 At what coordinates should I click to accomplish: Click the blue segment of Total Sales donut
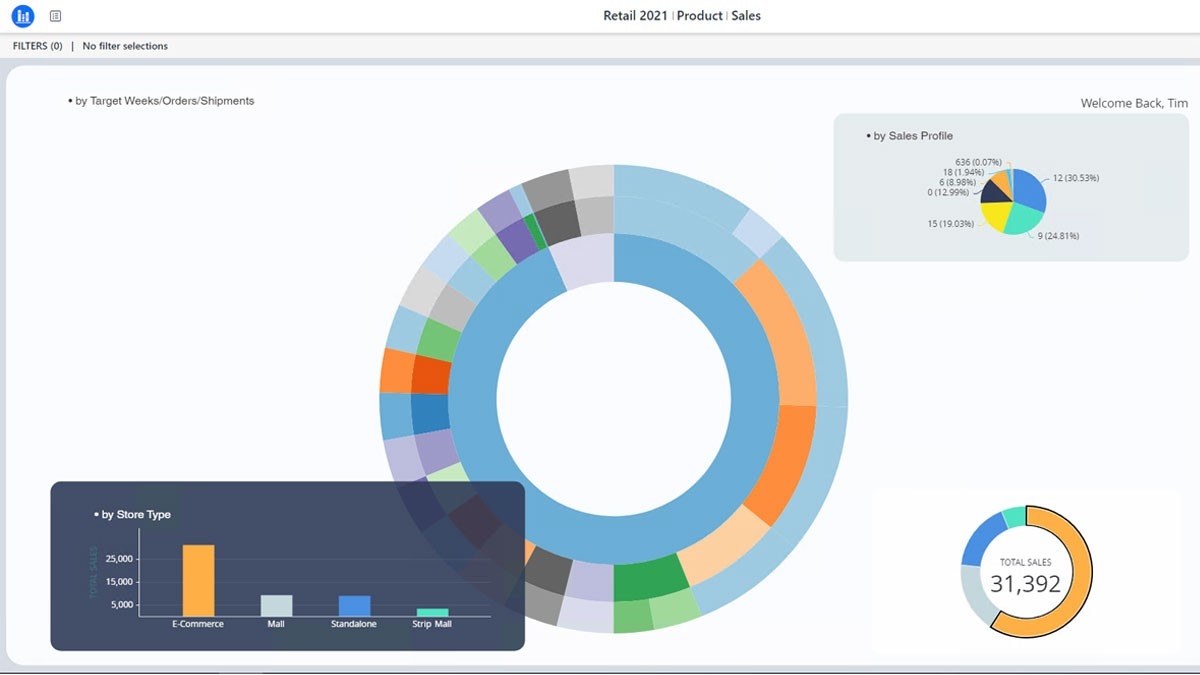[x=982, y=536]
